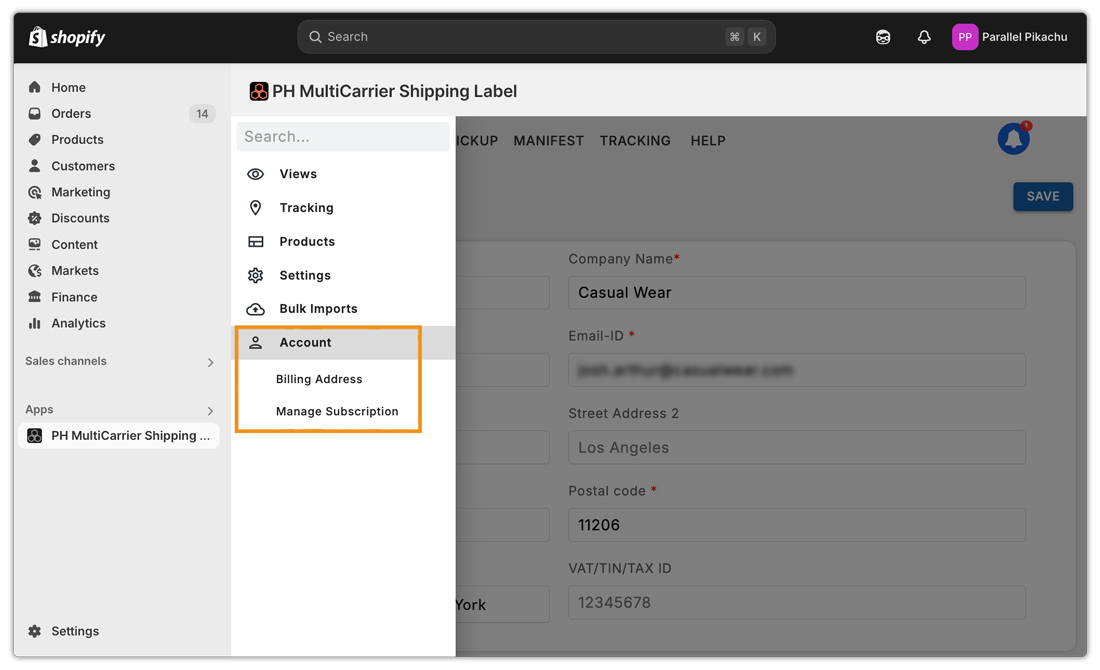Focus the Shopify top search bar
Screen dimensions: 1100x670
point(536,36)
